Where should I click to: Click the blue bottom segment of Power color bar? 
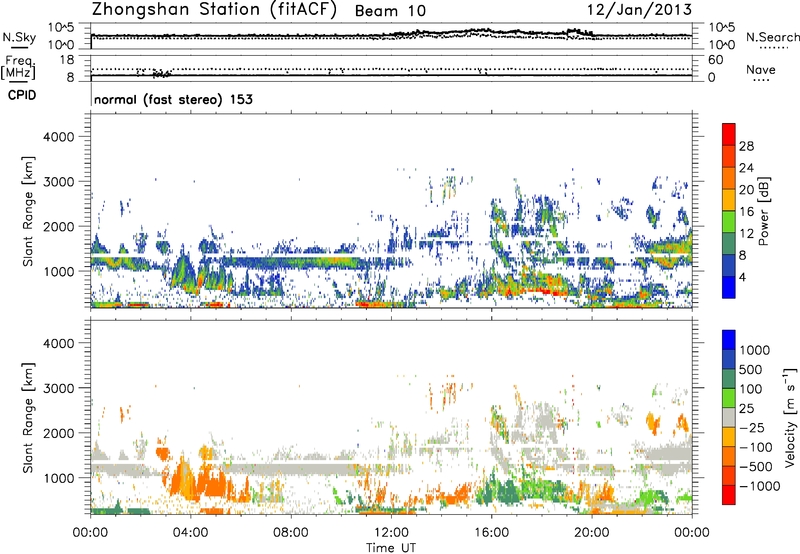tap(729, 287)
